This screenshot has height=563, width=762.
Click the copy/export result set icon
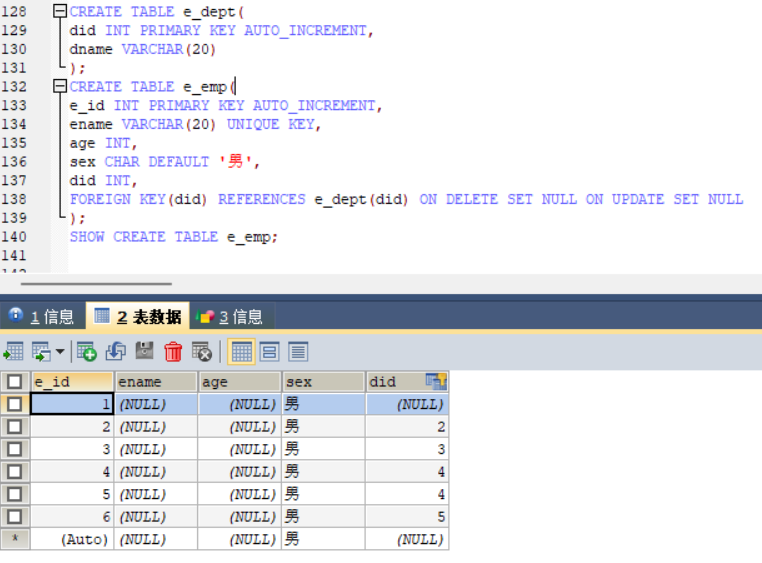click(x=41, y=352)
